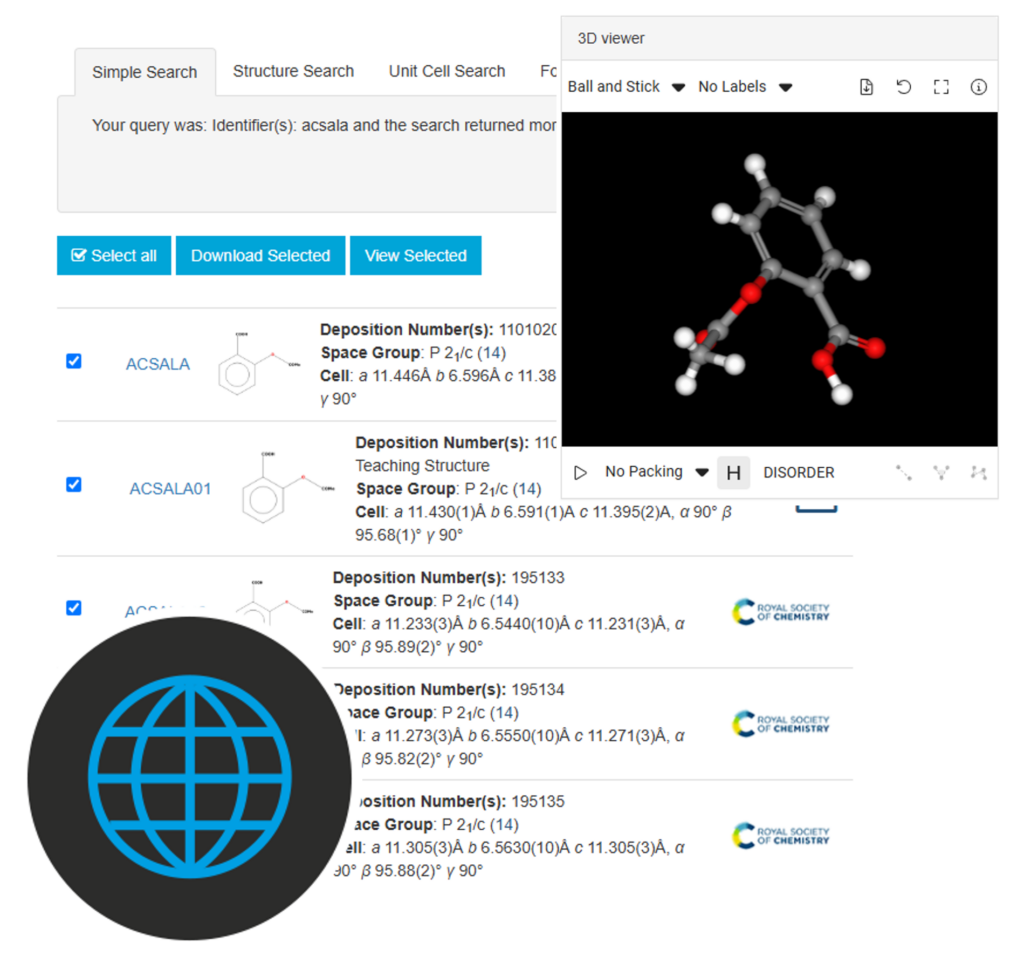Click the large blue globe icon
Viewport: 1024px width, 963px height.
[189, 779]
